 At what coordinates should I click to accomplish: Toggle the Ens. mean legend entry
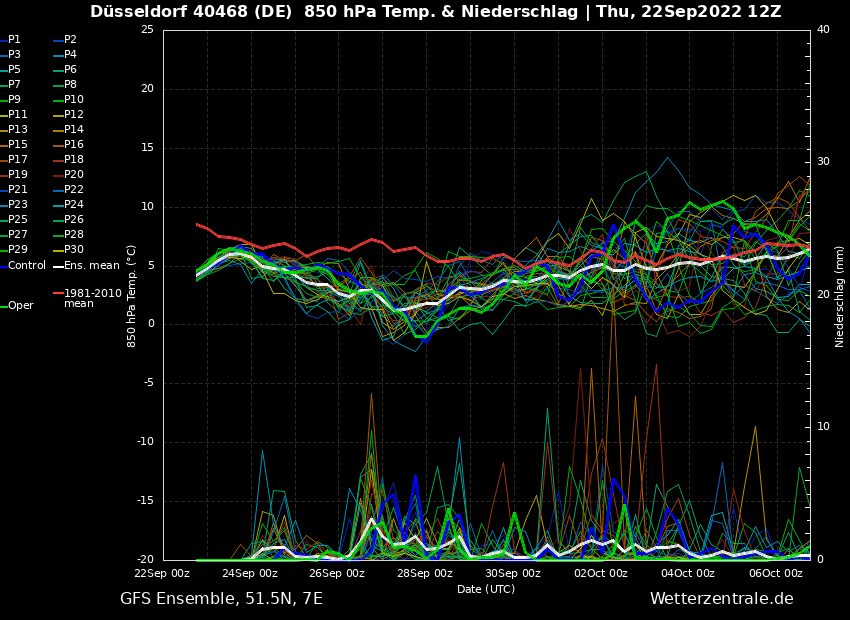(x=91, y=266)
